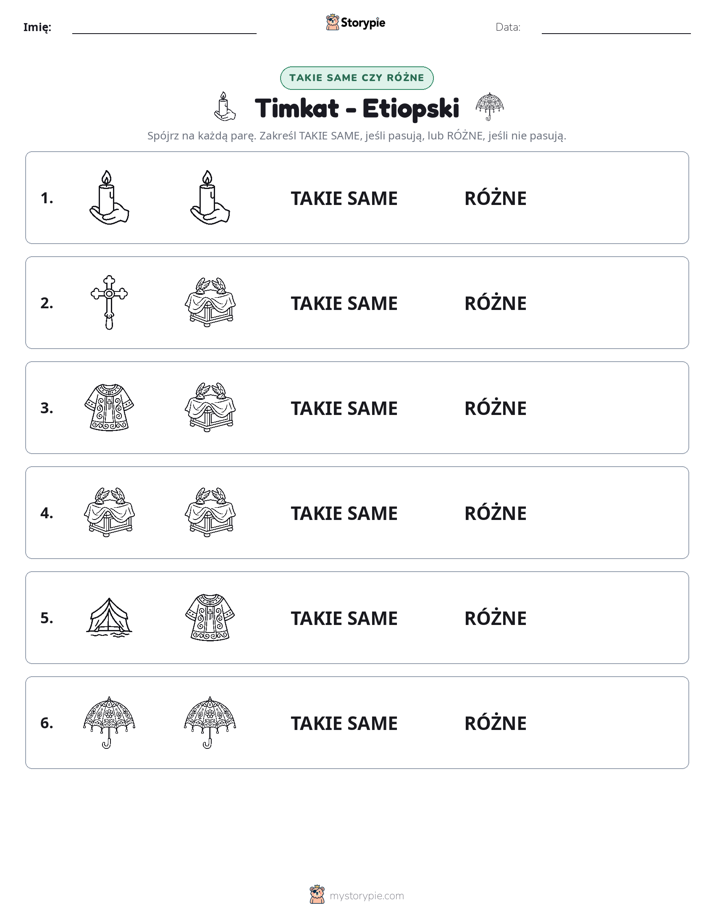The image size is (714, 924).
Task: Click the first candle-in-hand image in row 1
Action: coord(109,197)
